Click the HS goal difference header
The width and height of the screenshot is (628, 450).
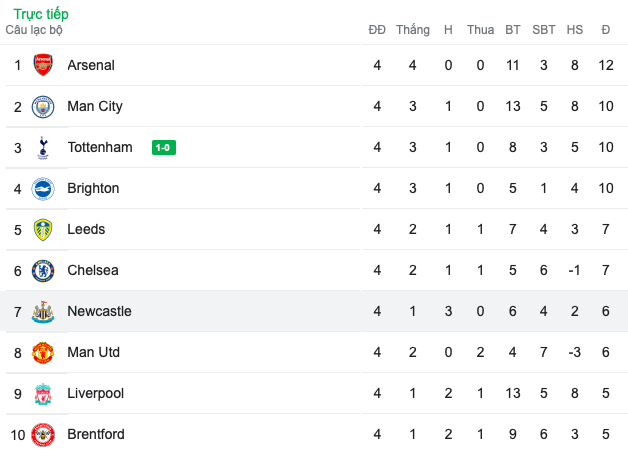pyautogui.click(x=574, y=30)
